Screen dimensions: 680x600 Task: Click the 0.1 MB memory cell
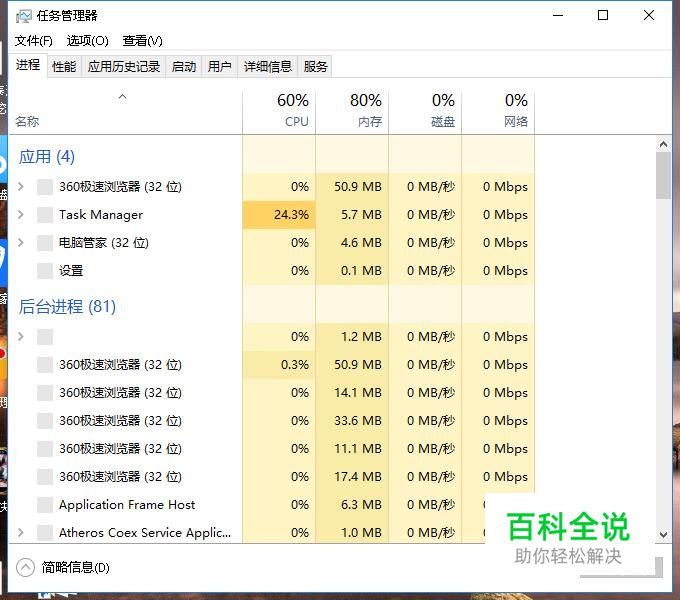coord(352,271)
